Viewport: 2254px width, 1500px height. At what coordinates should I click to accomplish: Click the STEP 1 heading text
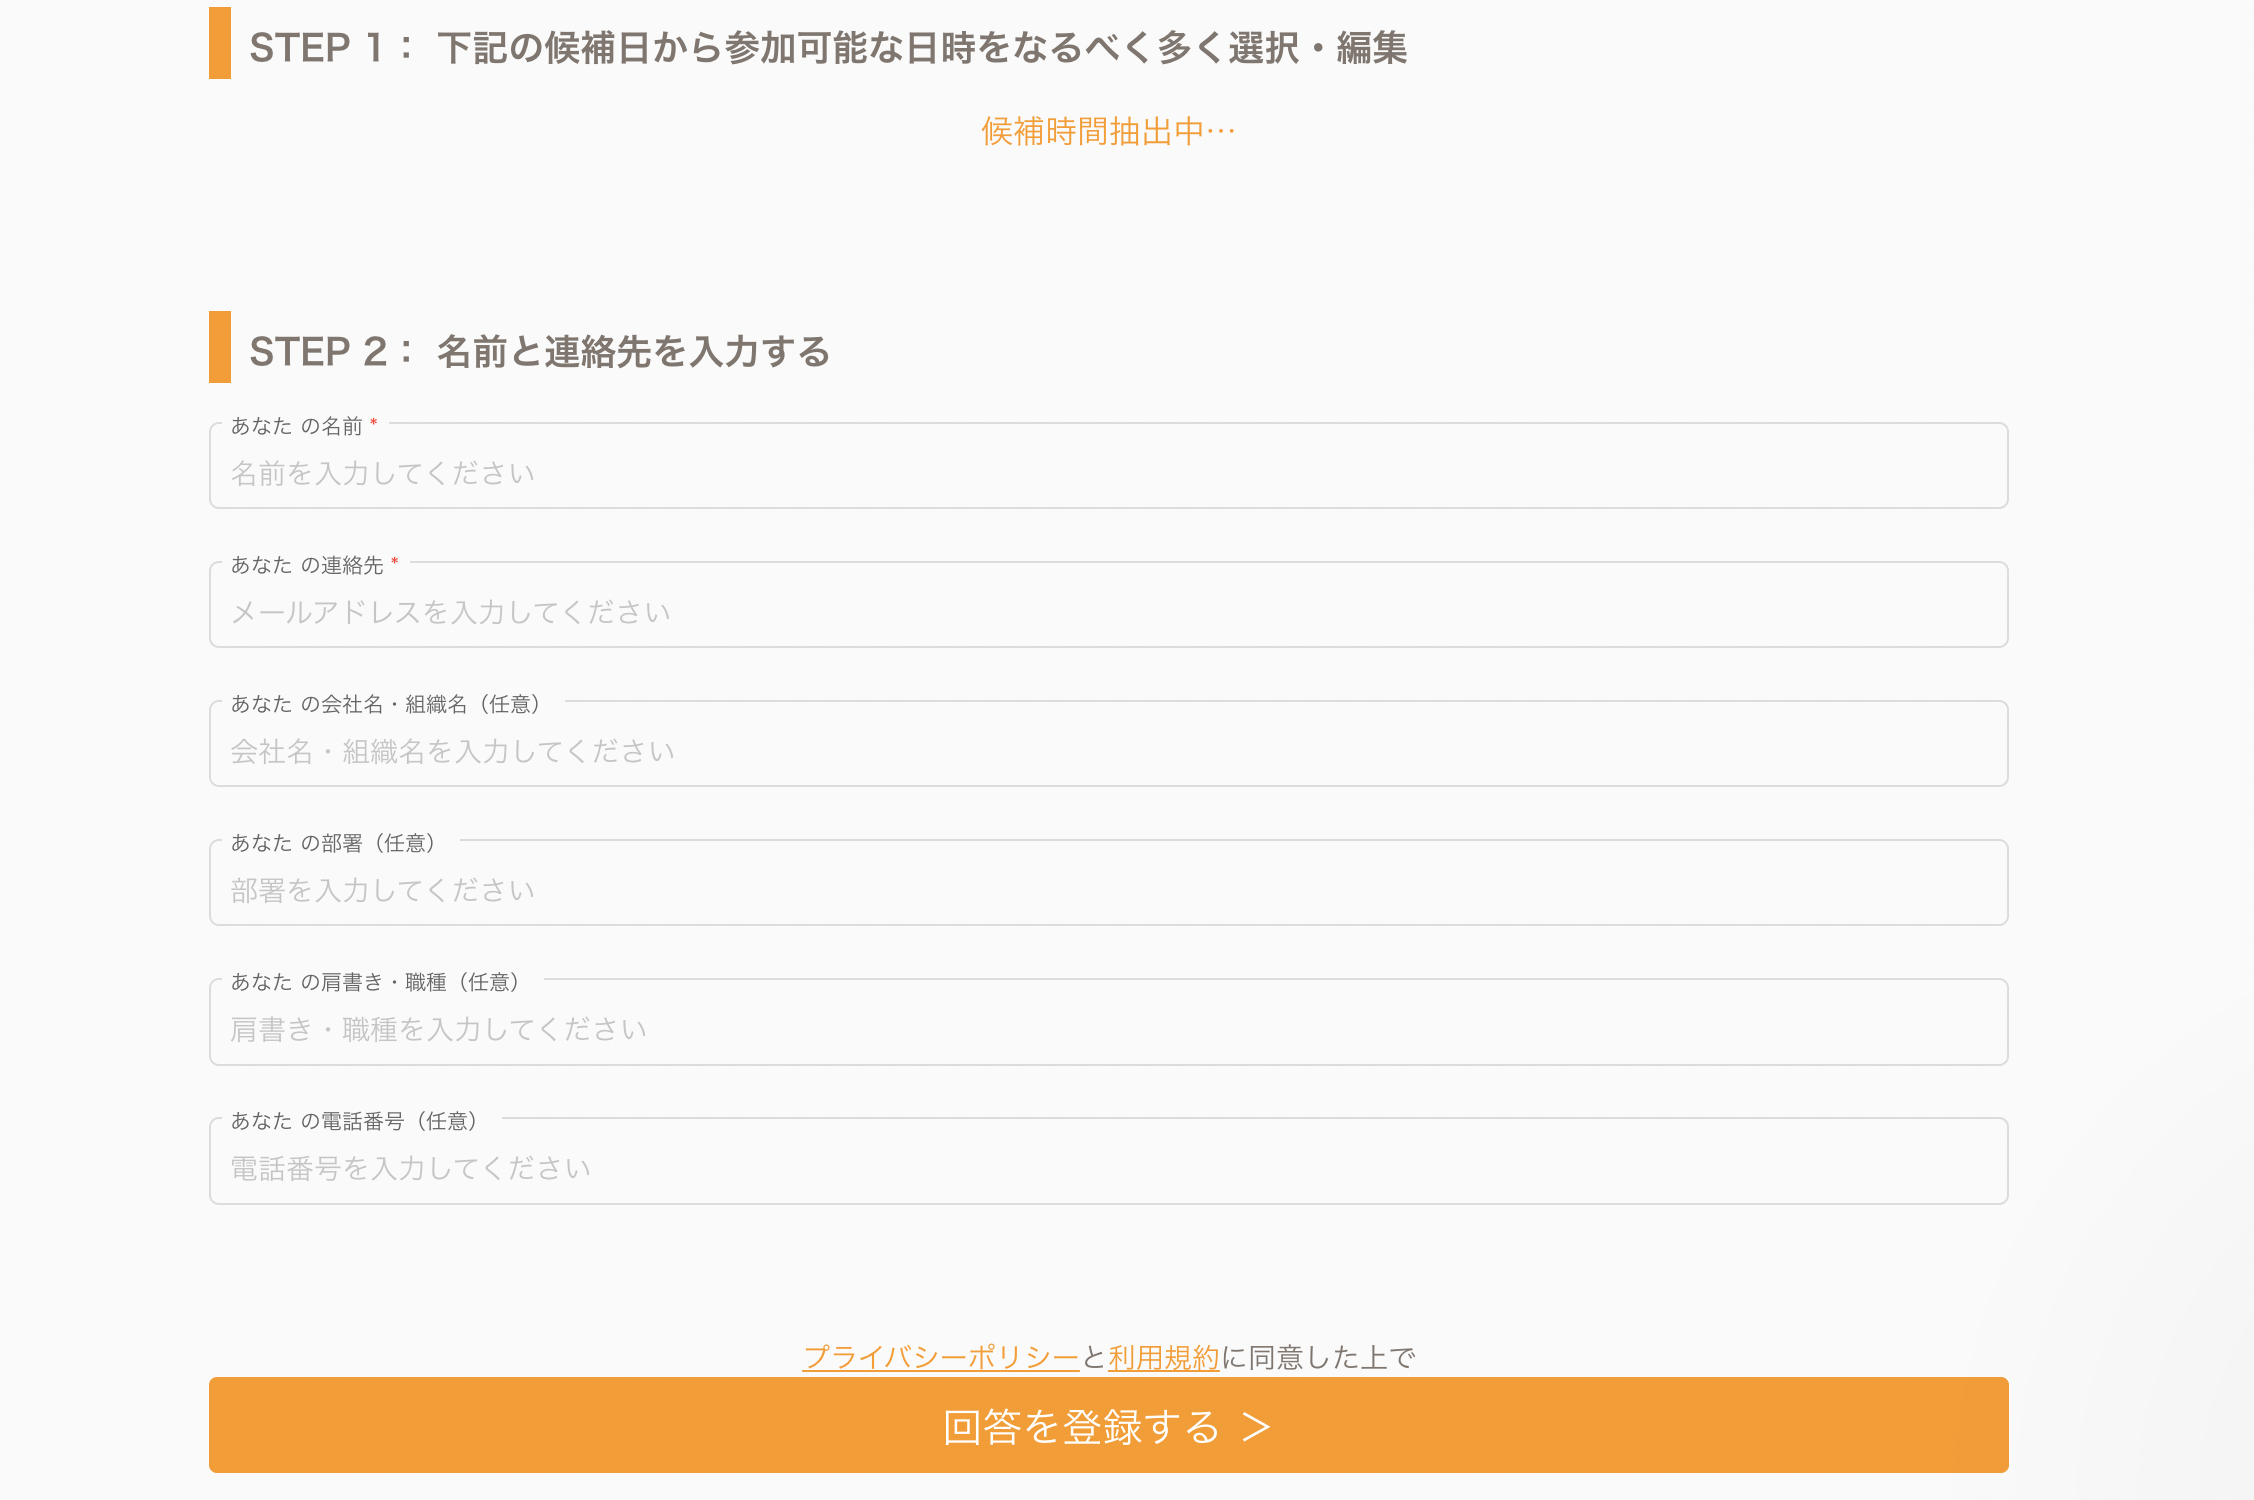pos(827,47)
